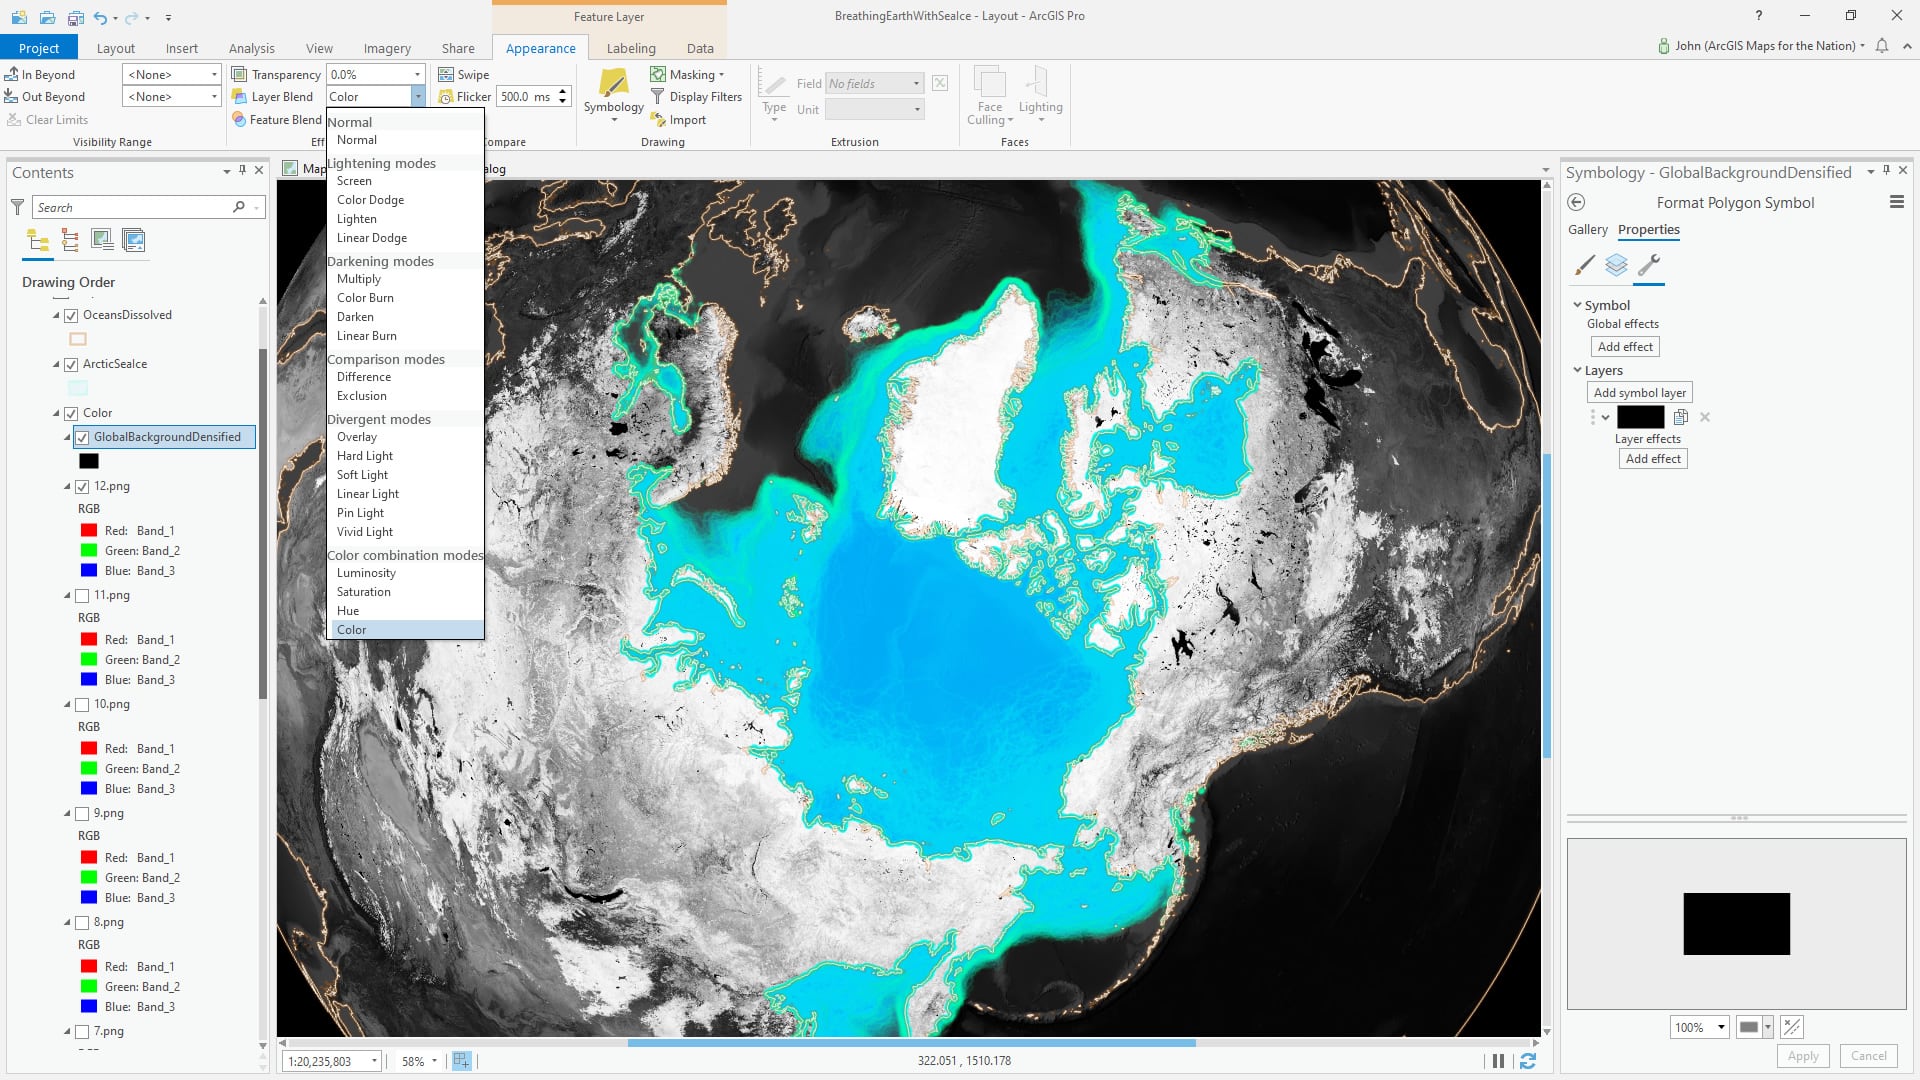1920x1080 pixels.
Task: Duplicate the black symbol layer
Action: coord(1681,418)
